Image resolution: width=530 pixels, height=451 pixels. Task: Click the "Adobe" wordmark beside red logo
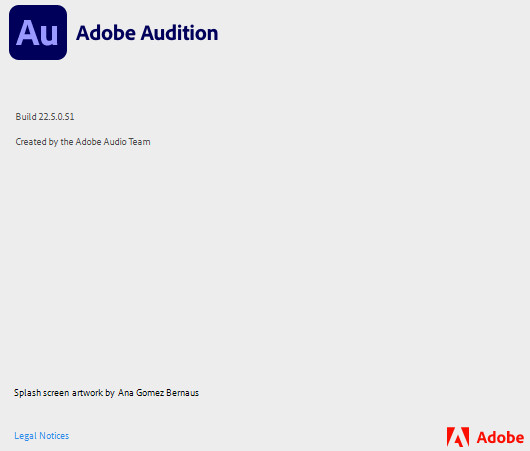500,437
